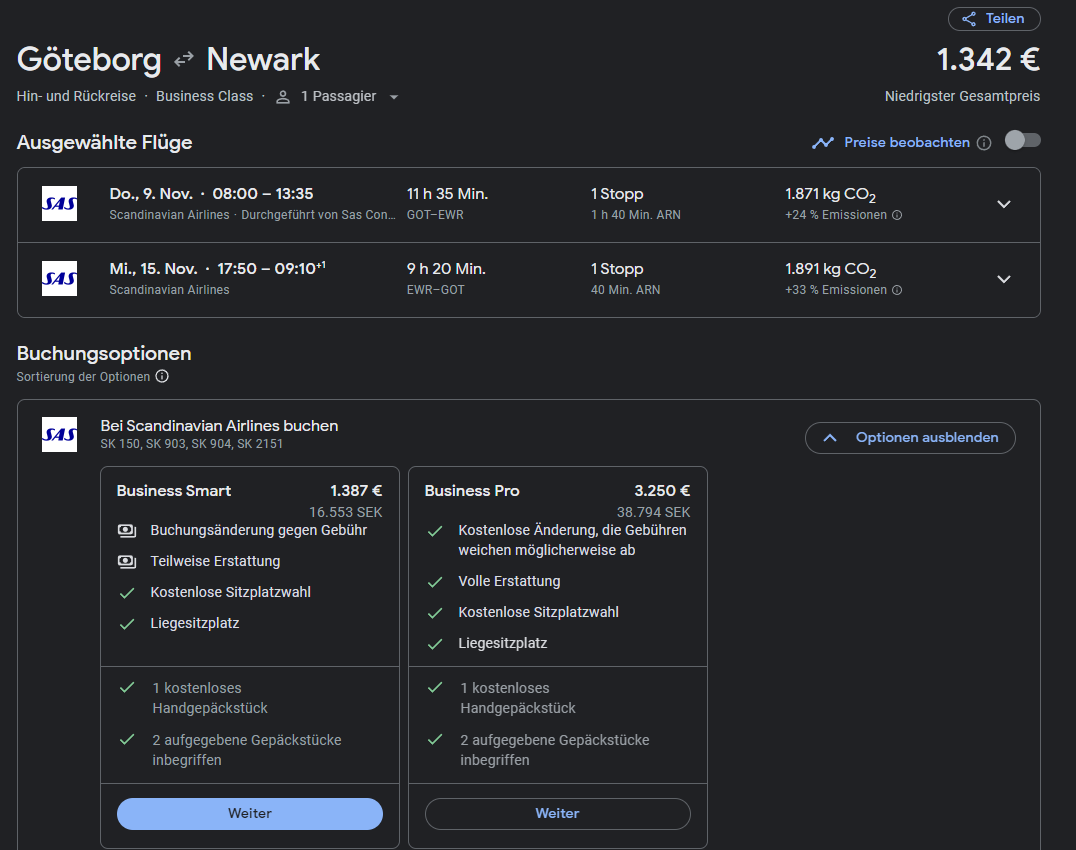The width and height of the screenshot is (1076, 850).
Task: Click the price tracking graph icon
Action: [822, 143]
